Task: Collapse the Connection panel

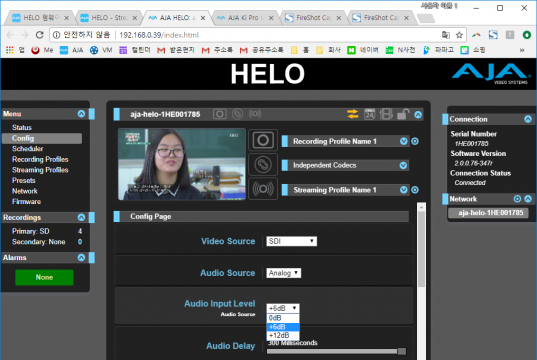Action: 528,119
